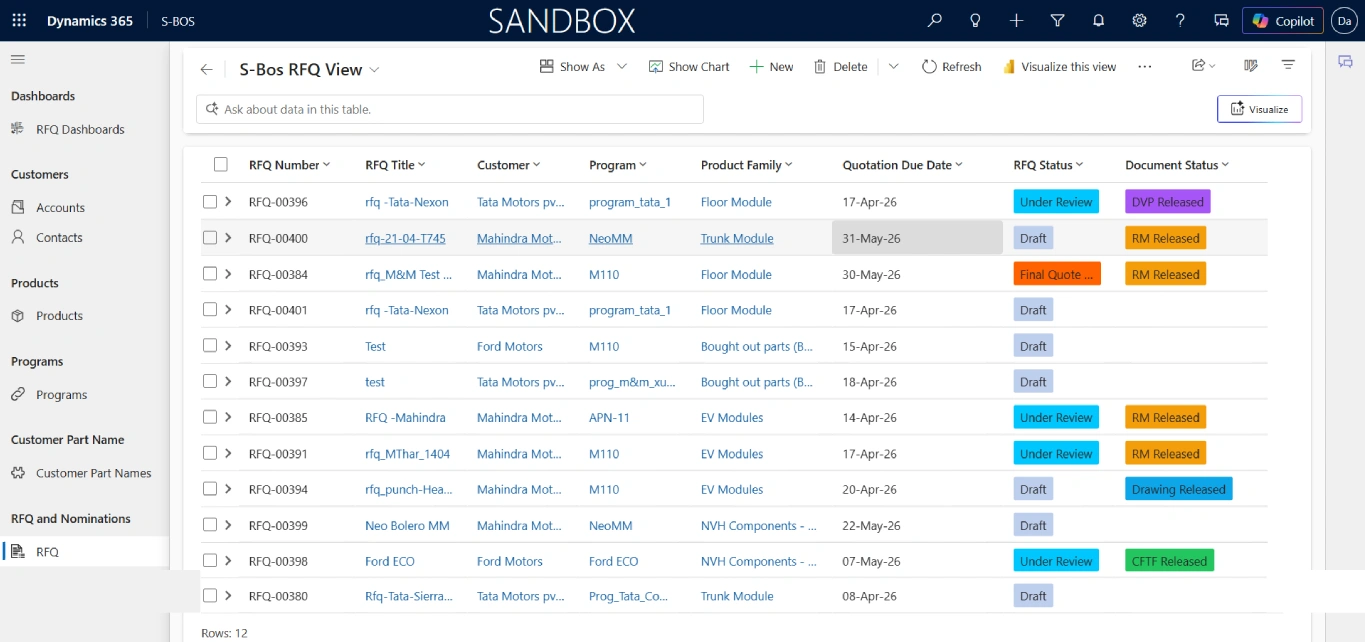The image size is (1365, 642).
Task: Open rfq_MThar_1404 title link
Action: 407,454
